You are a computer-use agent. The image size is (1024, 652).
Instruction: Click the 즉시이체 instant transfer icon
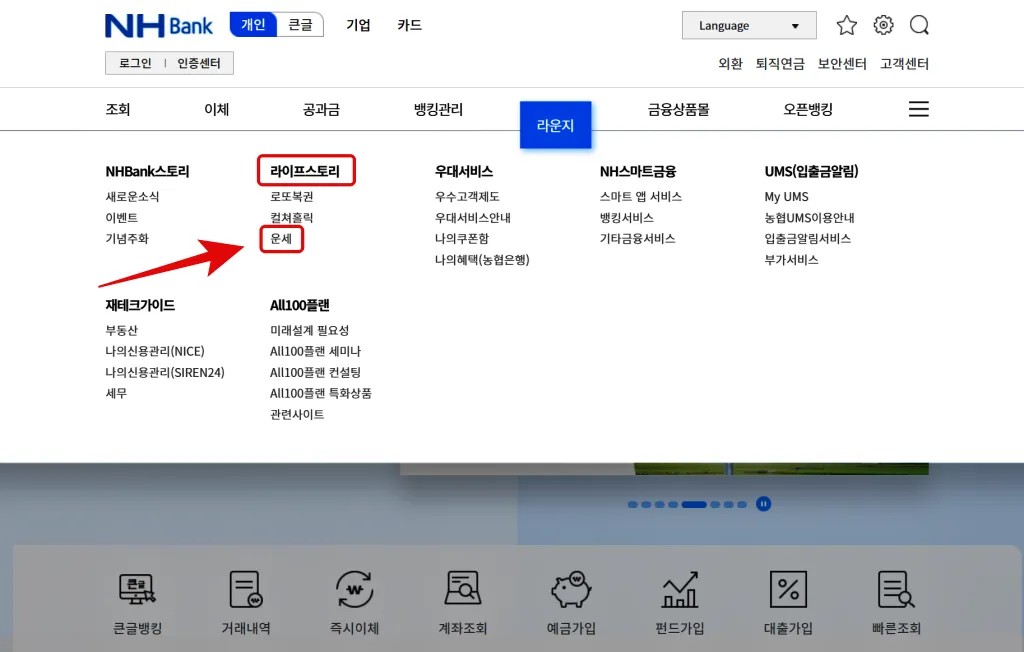pyautogui.click(x=353, y=597)
